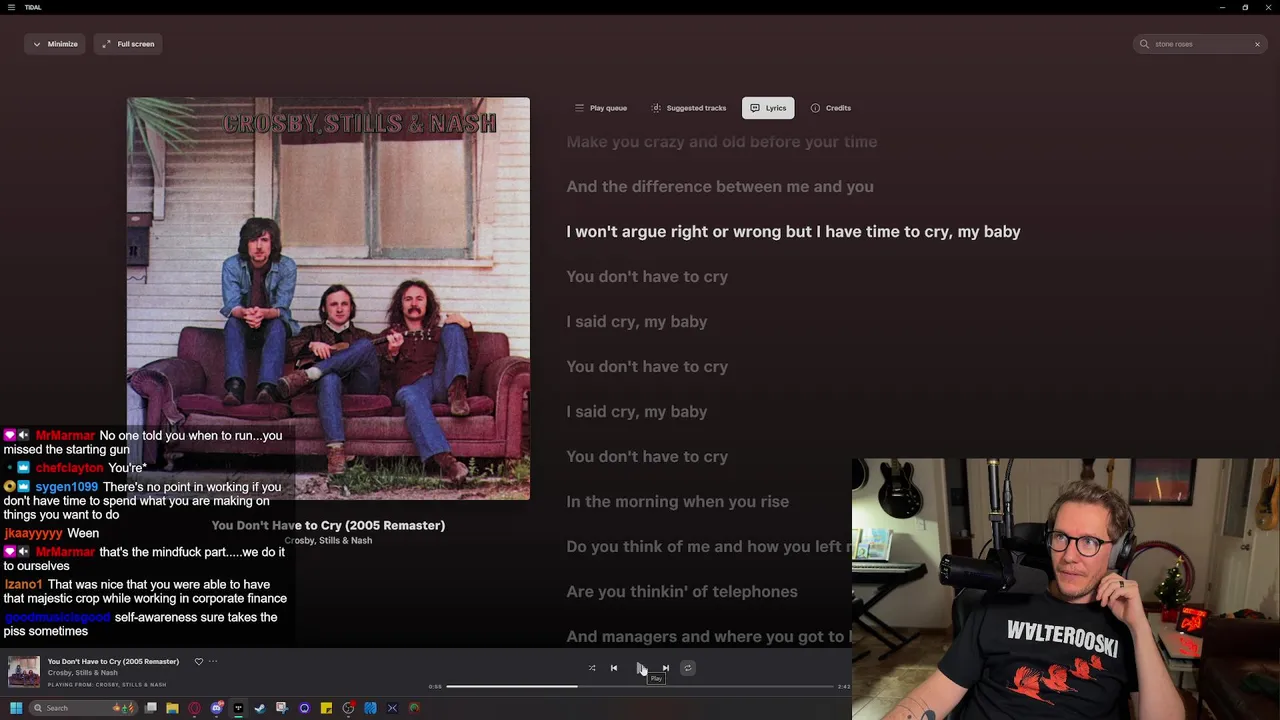
Task: Click the Play button in player bar
Action: point(641,668)
